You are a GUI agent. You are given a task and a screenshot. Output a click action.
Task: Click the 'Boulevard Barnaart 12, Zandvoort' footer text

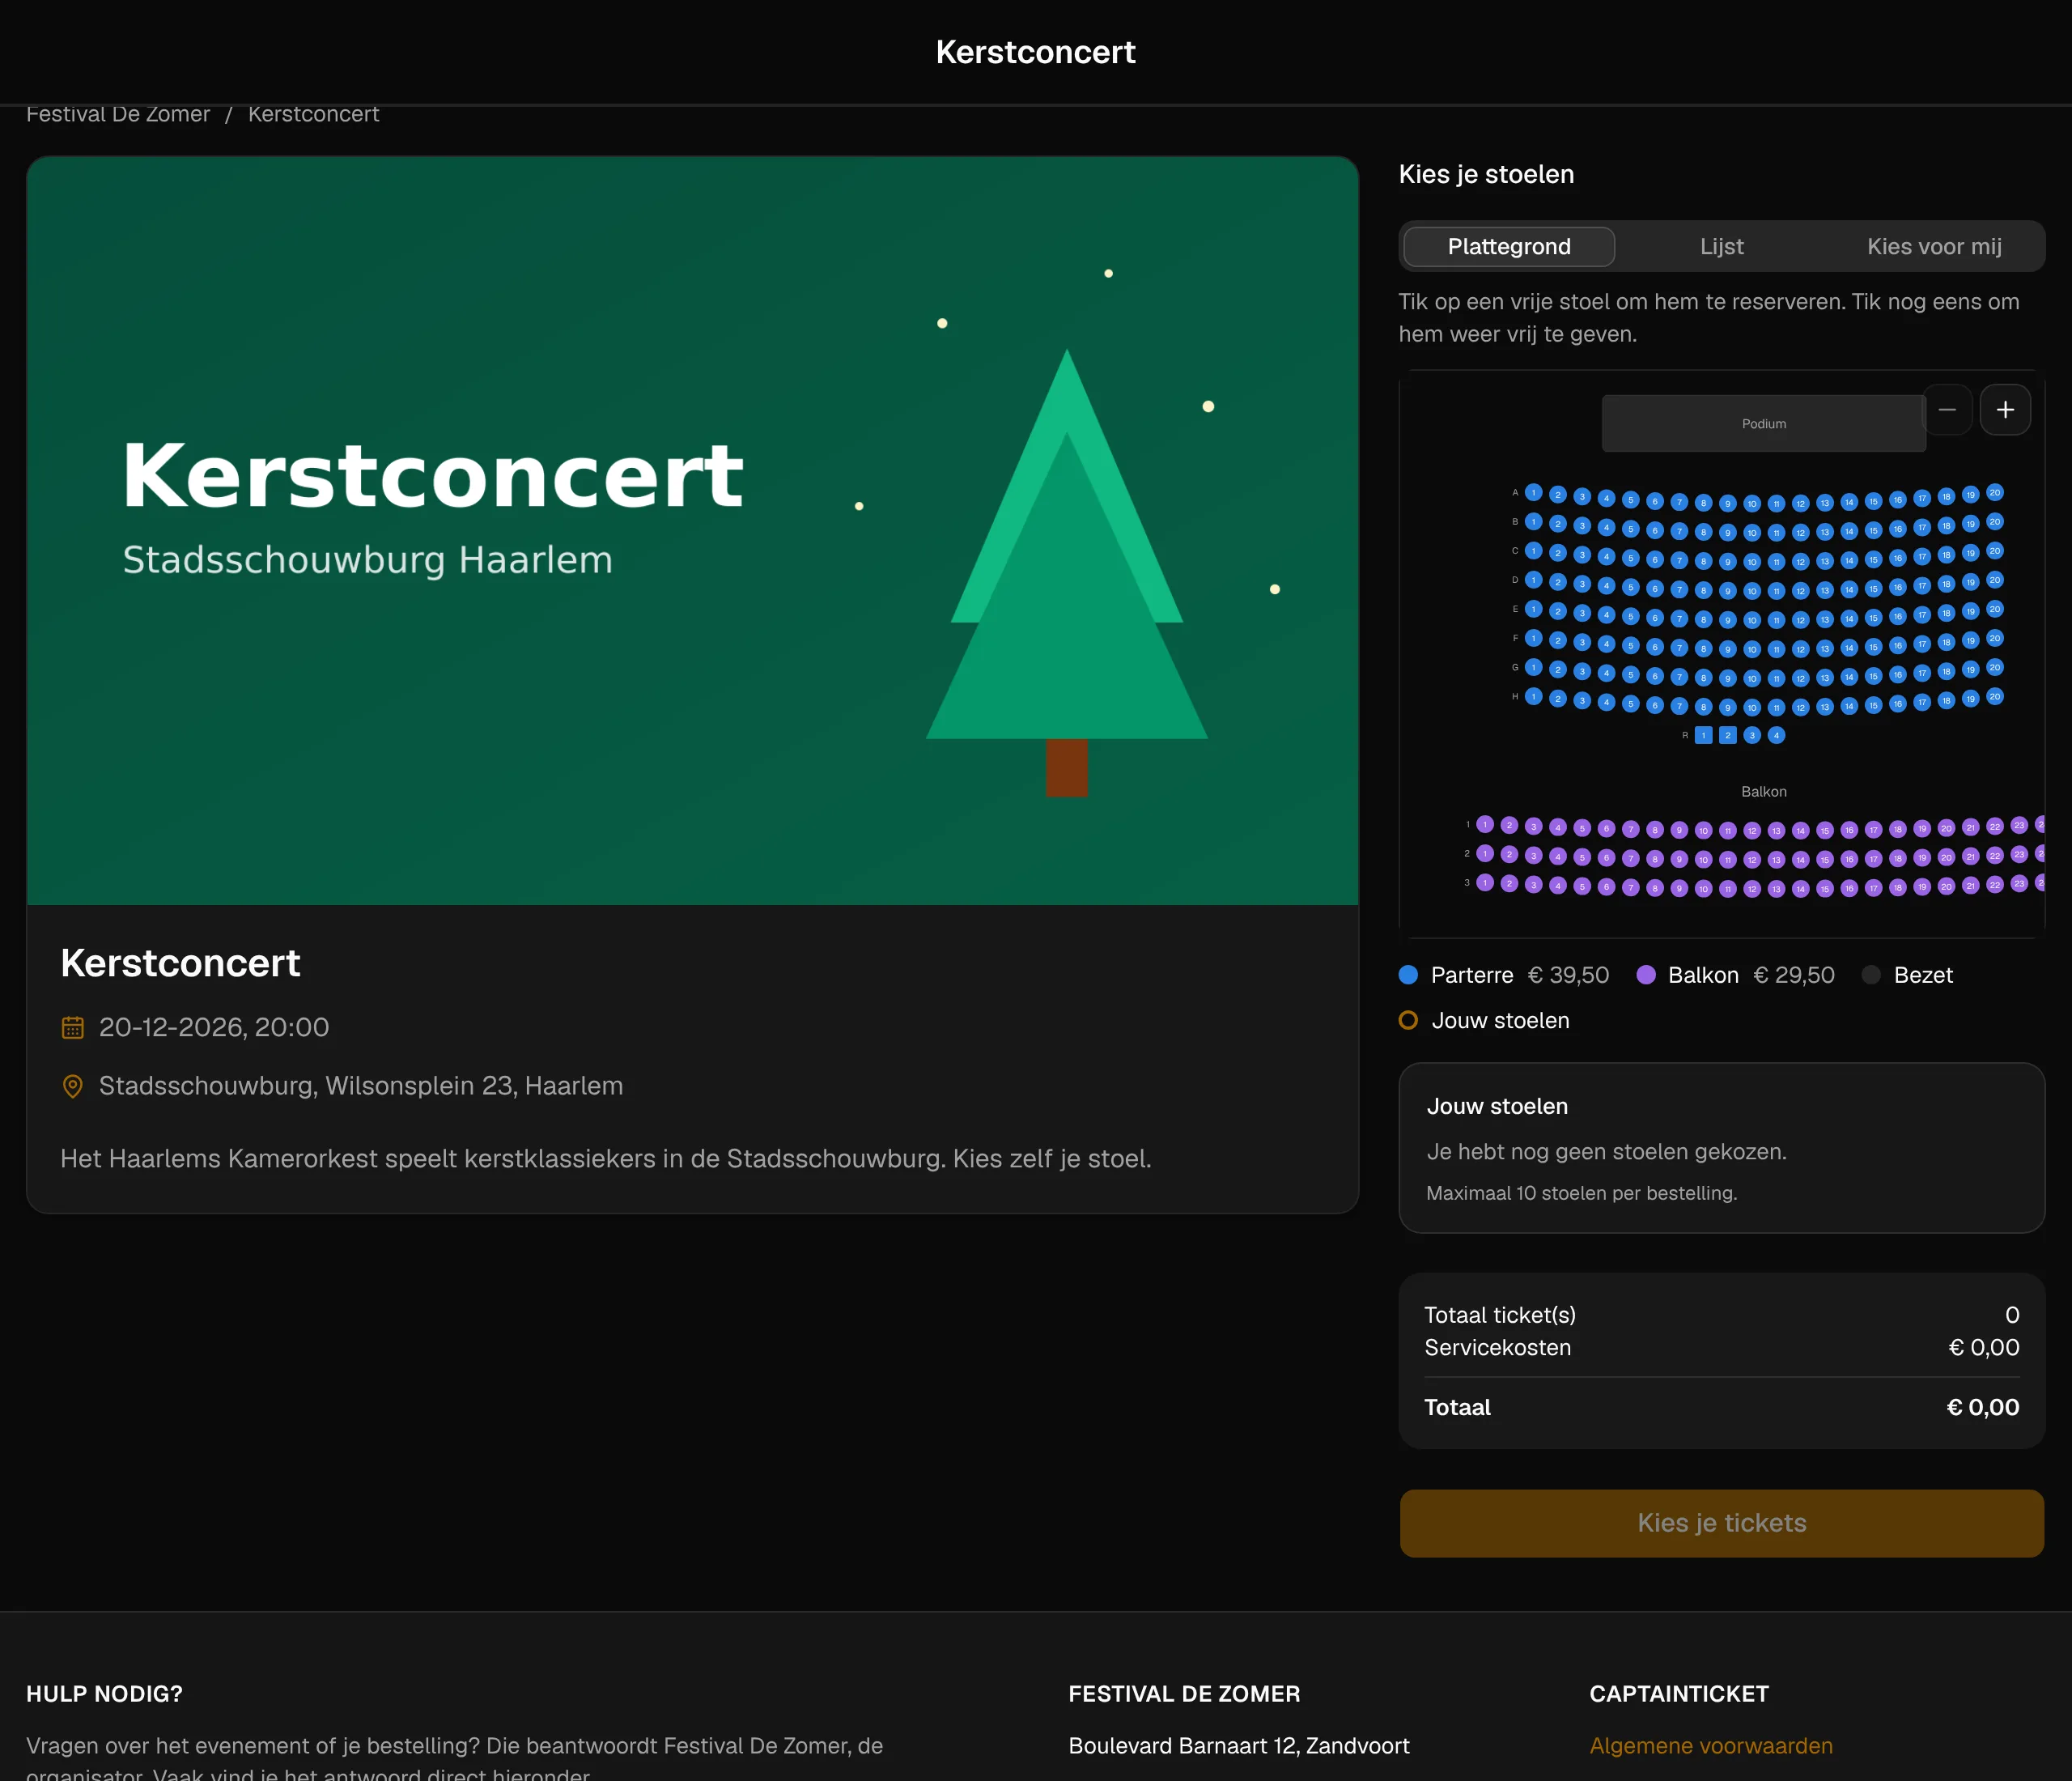pos(1238,1746)
